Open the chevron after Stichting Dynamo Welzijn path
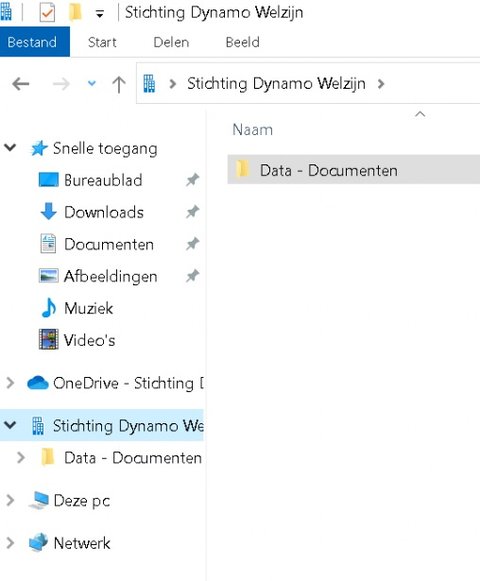Screen dimensions: 480x581 381,84
